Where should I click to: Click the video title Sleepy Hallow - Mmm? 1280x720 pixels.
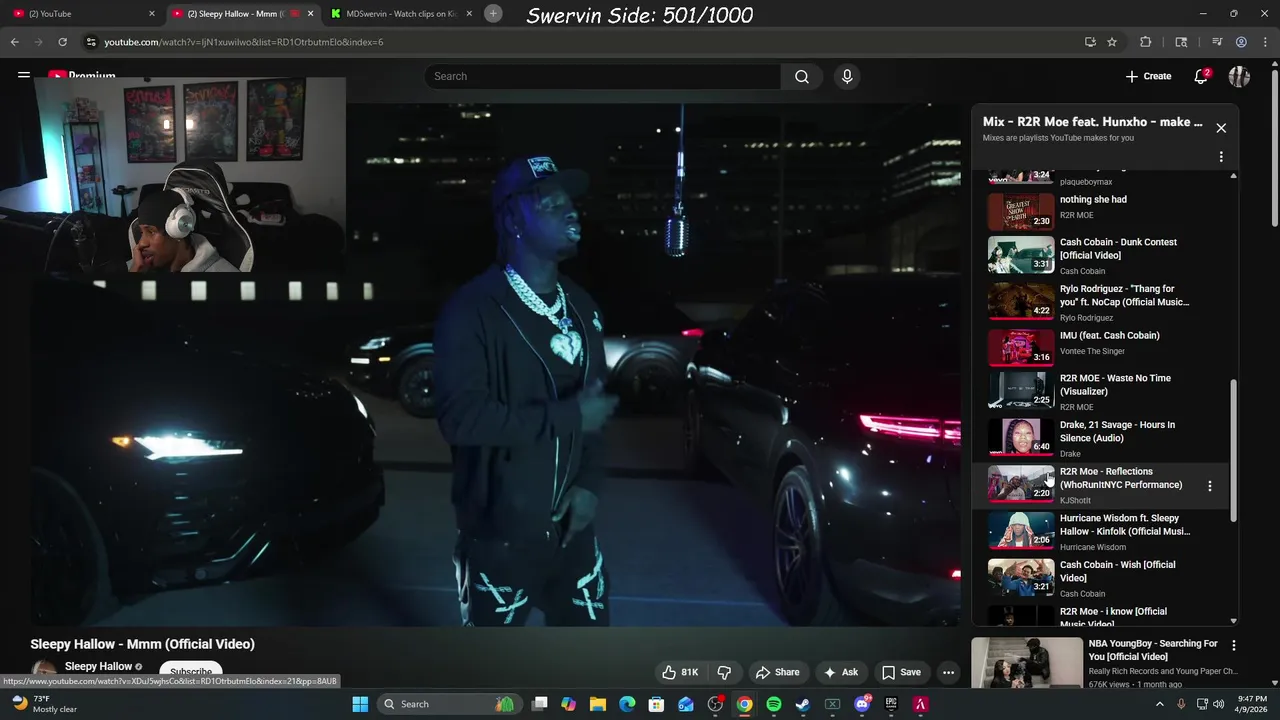(143, 644)
